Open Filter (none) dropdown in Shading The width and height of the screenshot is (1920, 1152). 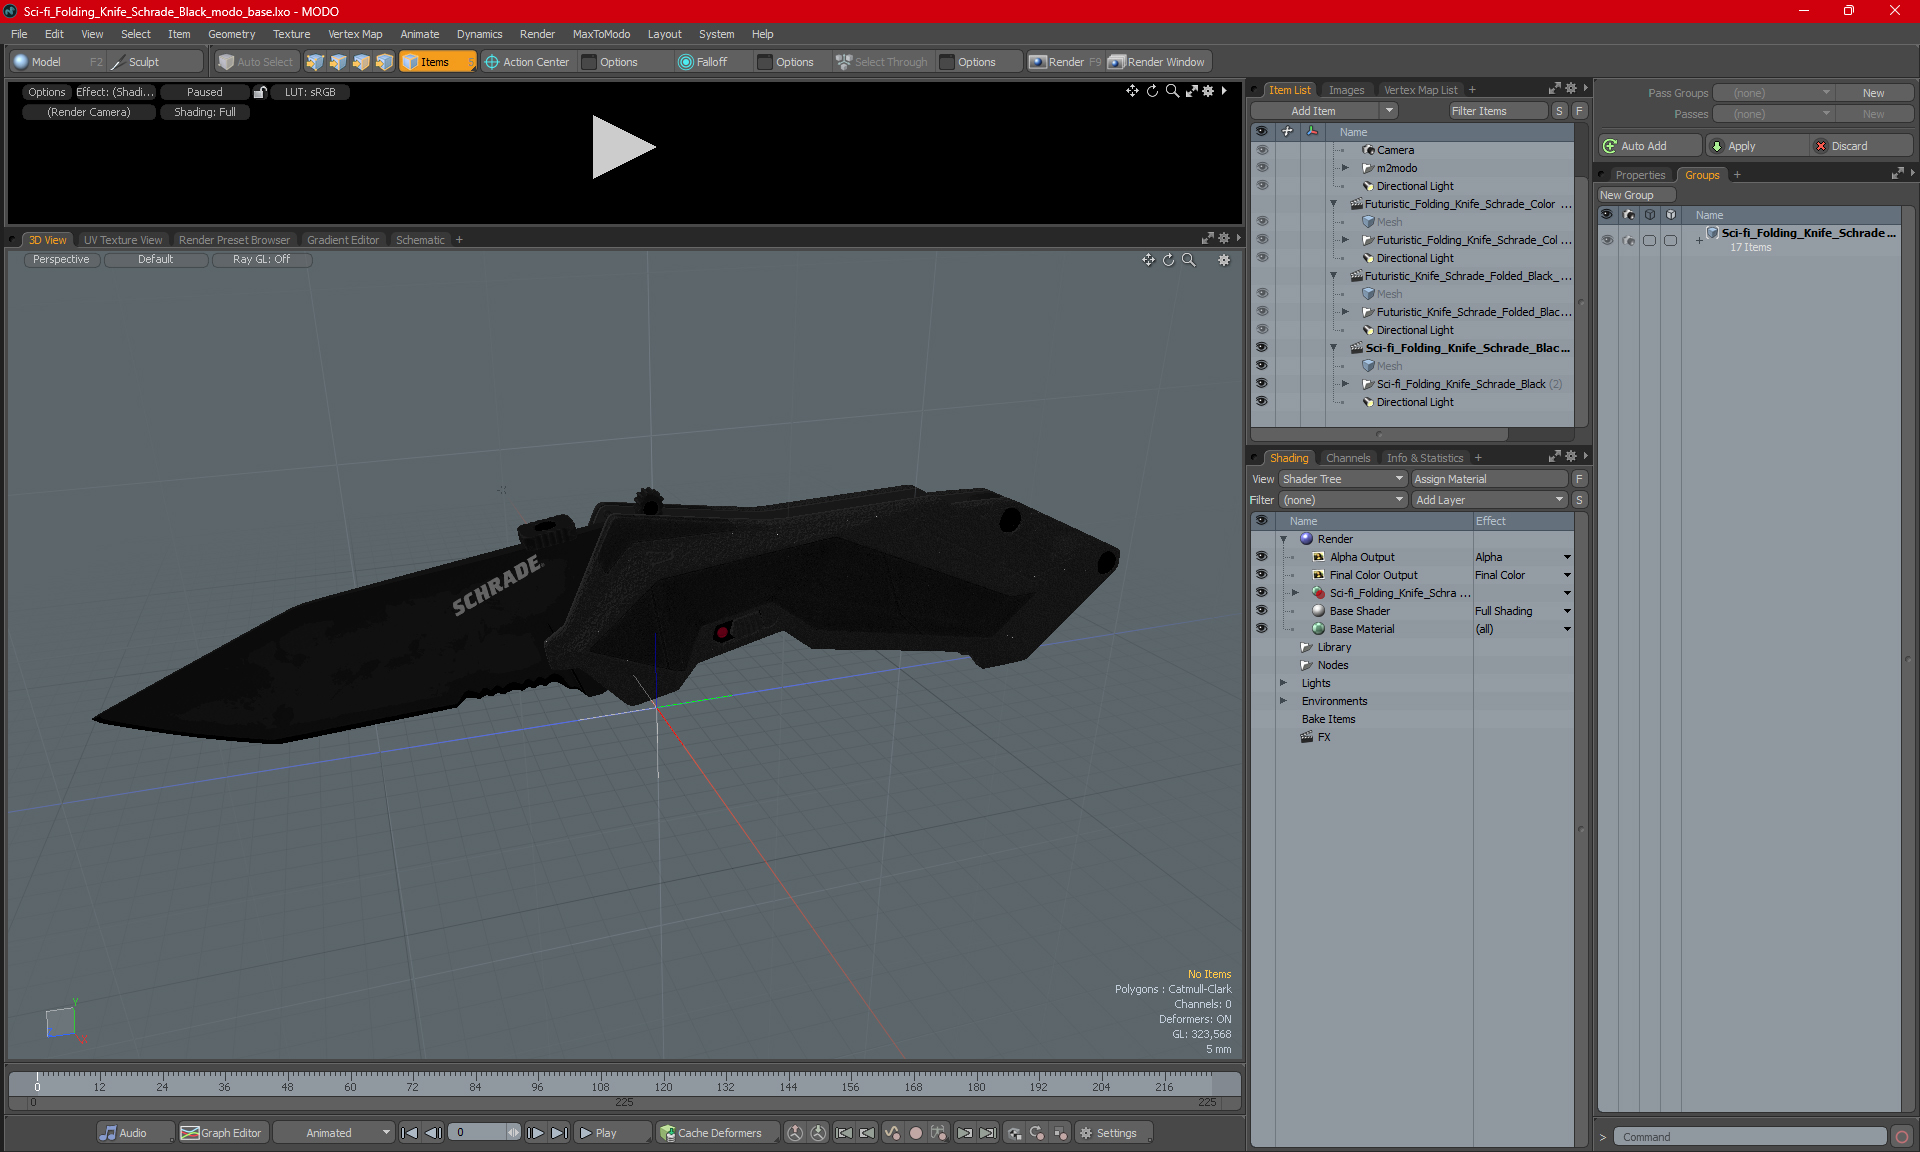pos(1343,500)
